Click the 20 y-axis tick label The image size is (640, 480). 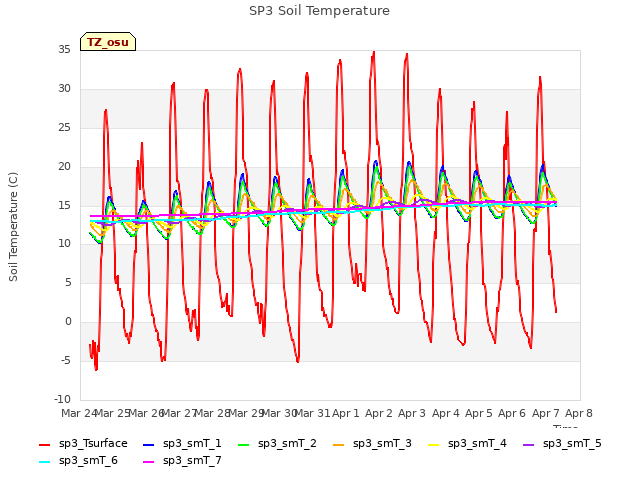(x=64, y=167)
